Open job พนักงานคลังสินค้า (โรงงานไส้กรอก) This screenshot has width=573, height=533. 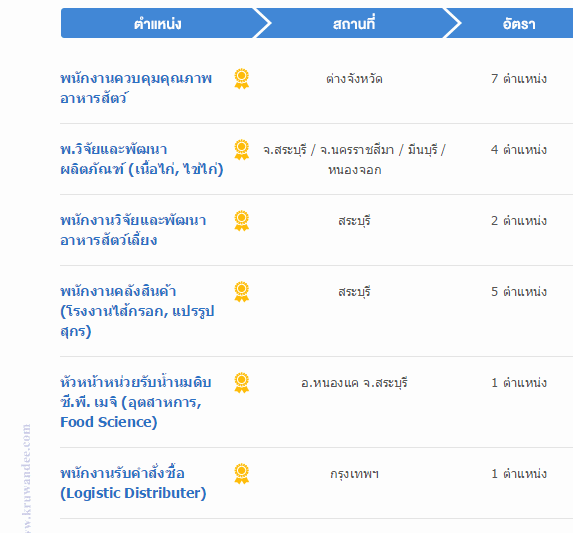coord(137,311)
